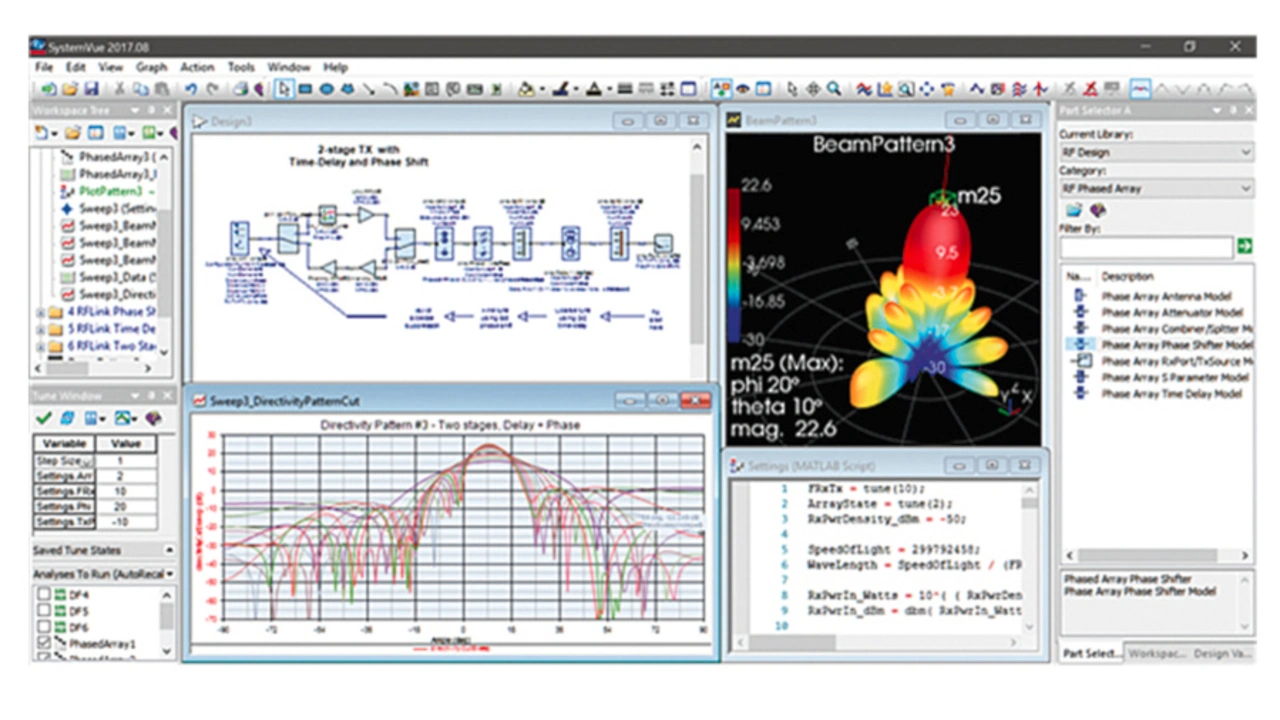Open the Analyses To Run dropdown
The height and width of the screenshot is (720, 1280).
[x=169, y=573]
